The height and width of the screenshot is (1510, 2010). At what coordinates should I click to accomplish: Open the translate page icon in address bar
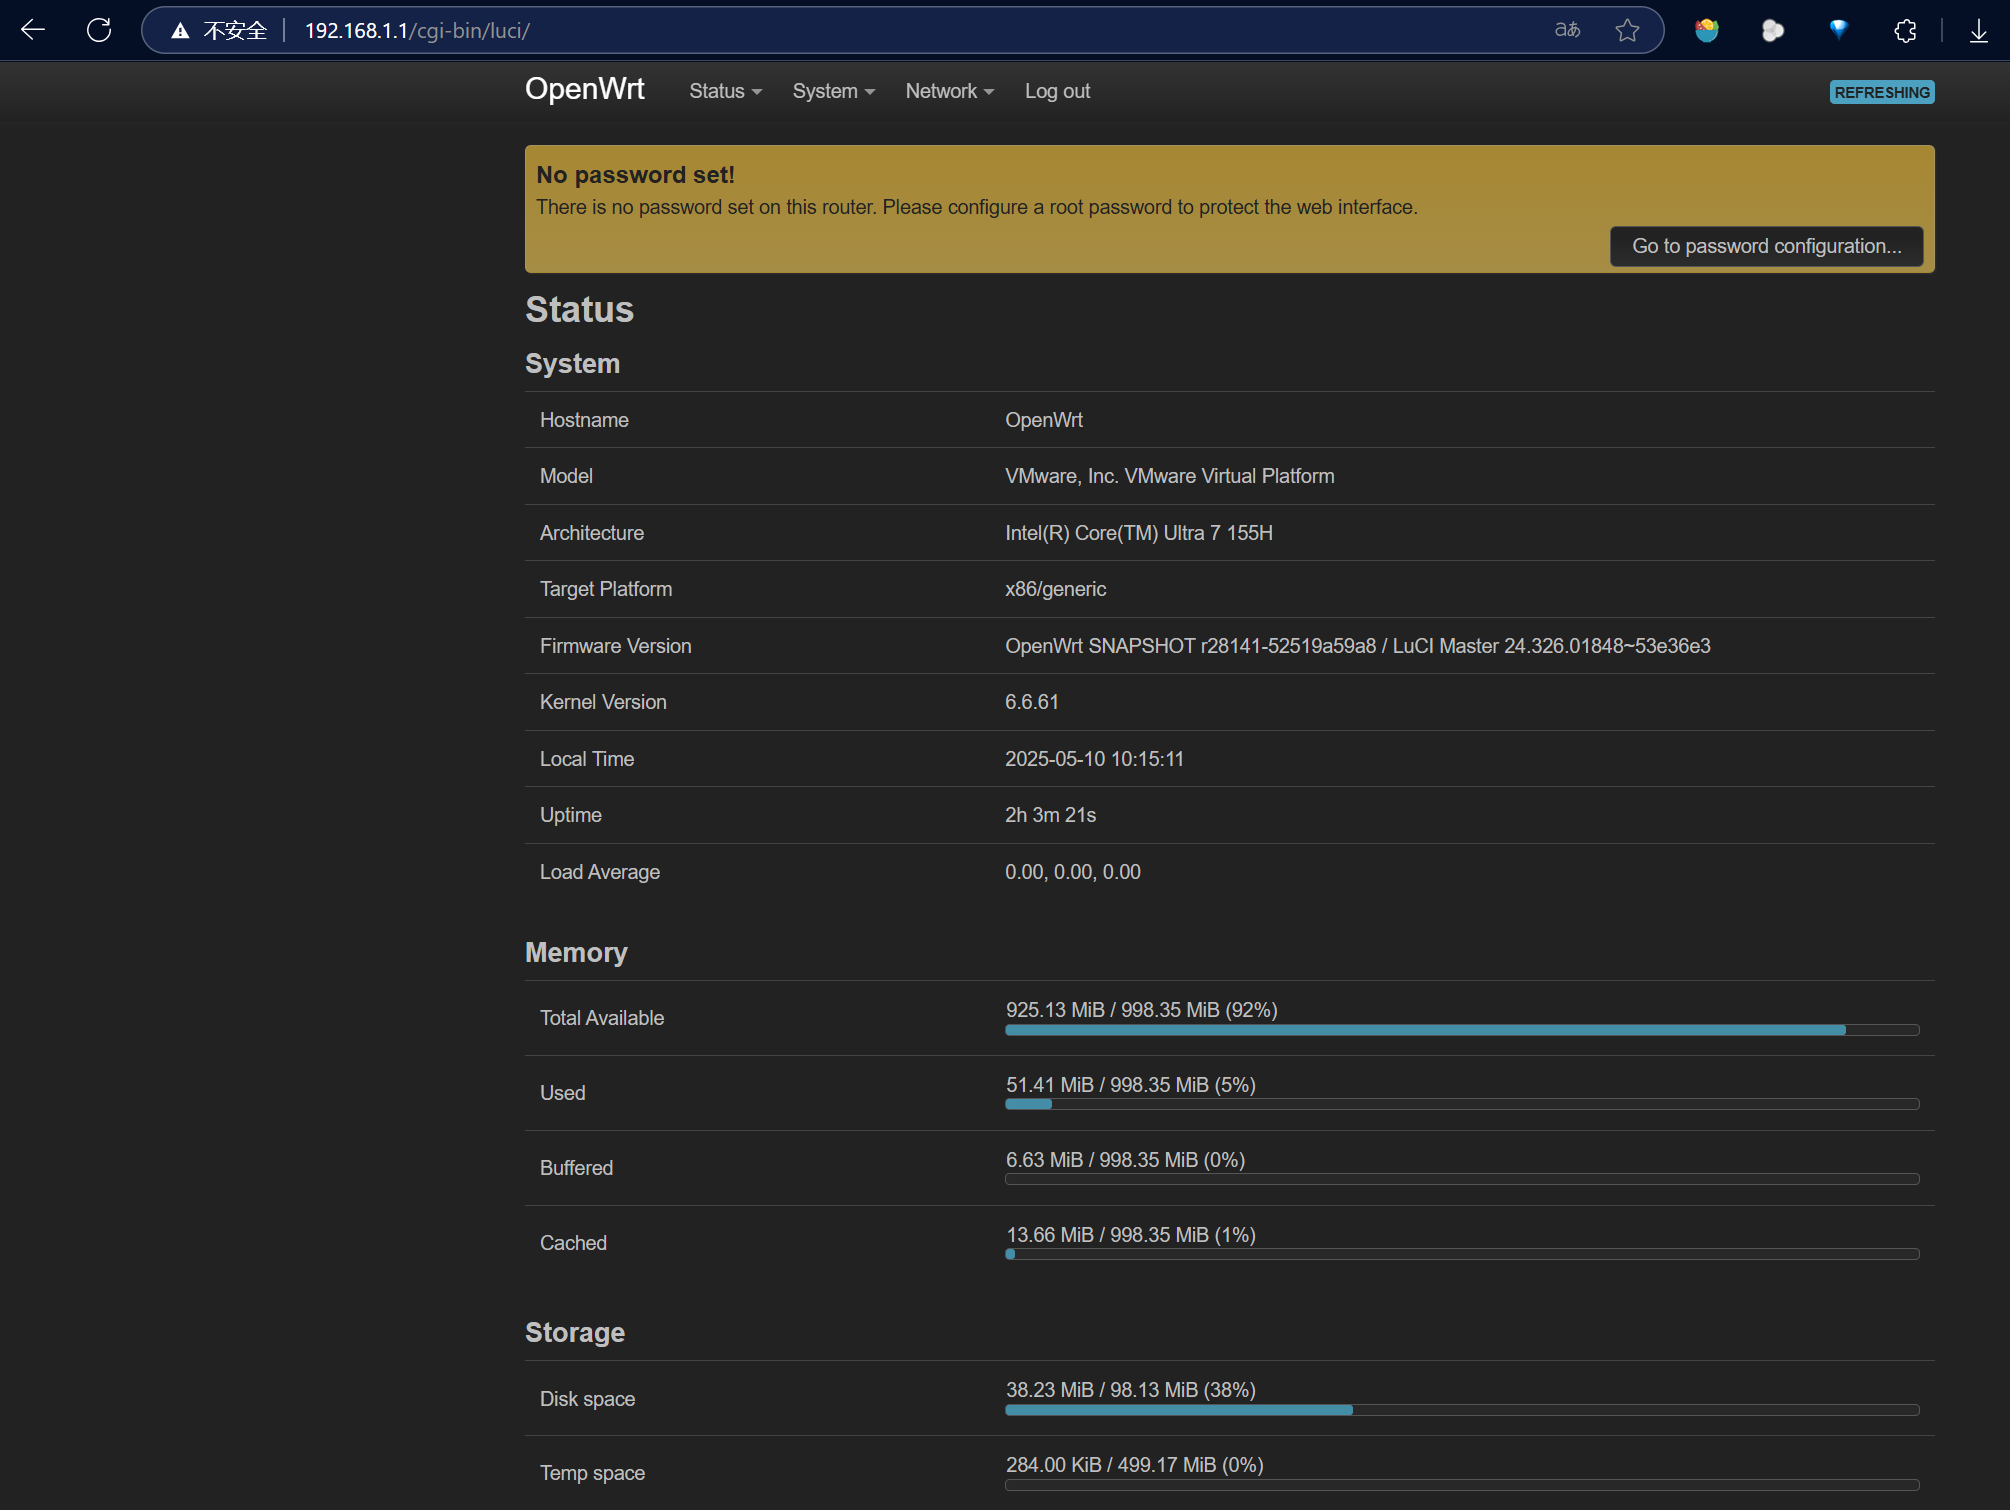[1567, 30]
